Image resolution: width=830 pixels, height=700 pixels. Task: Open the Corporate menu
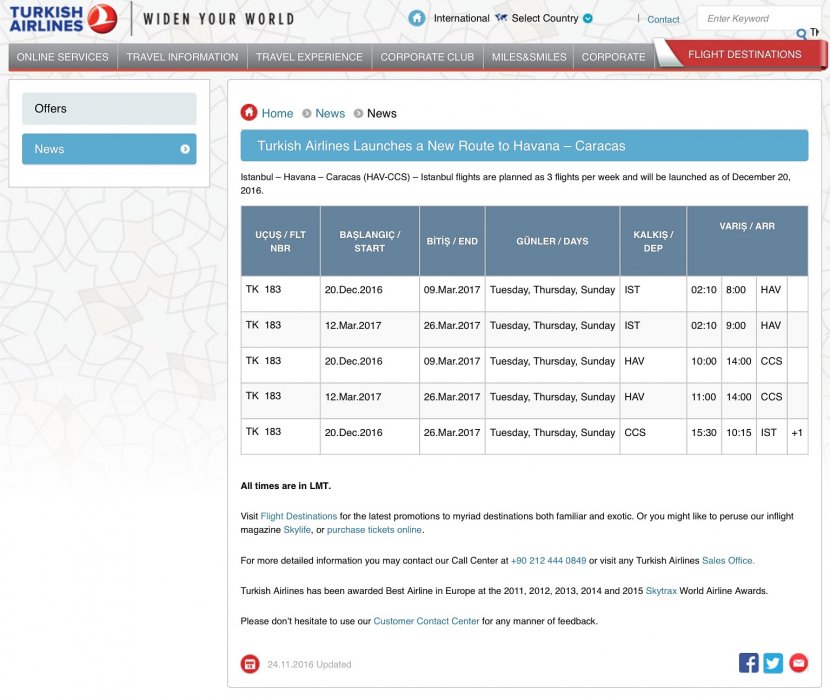point(614,57)
